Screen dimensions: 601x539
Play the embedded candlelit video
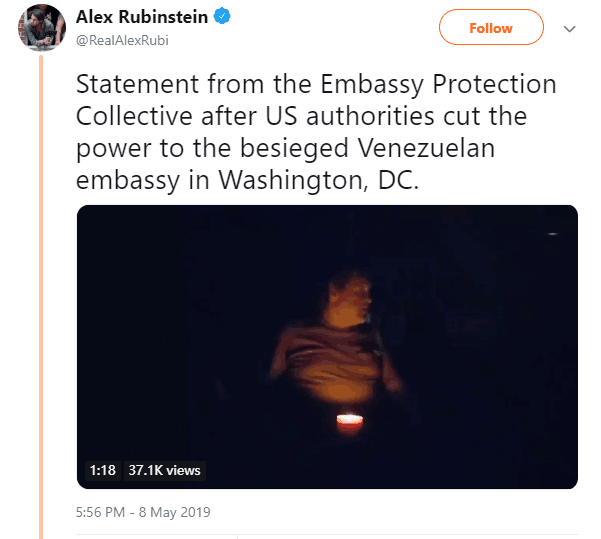click(x=327, y=347)
